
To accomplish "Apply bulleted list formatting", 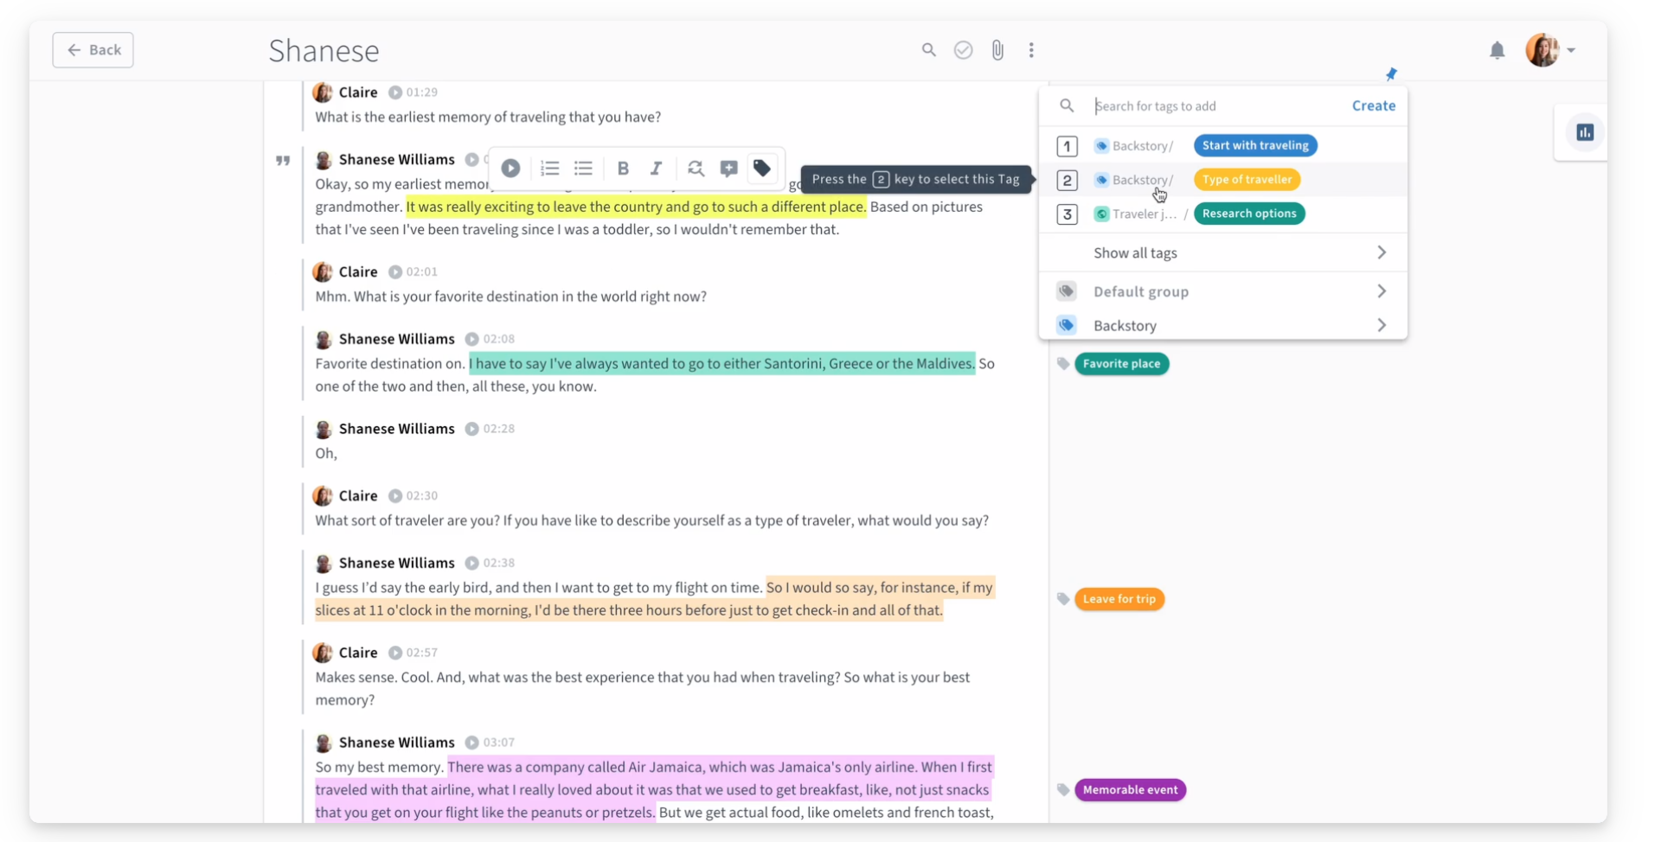I will click(x=583, y=168).
